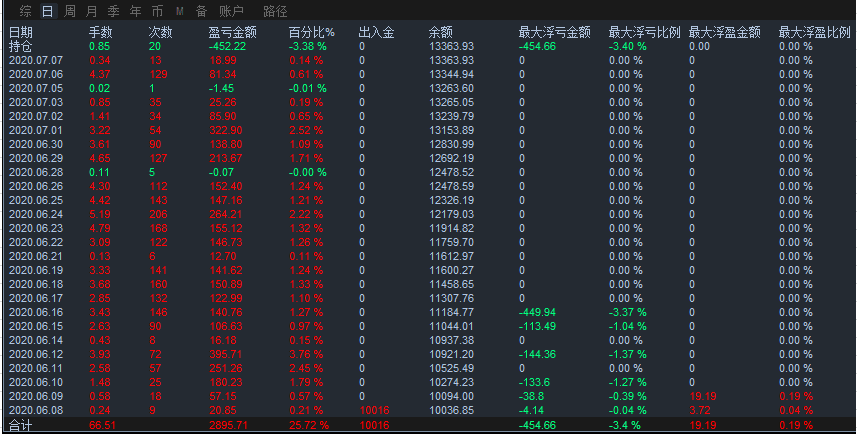The height and width of the screenshot is (434, 857).
Task: Open the 周 weekly tab
Action: [x=69, y=11]
